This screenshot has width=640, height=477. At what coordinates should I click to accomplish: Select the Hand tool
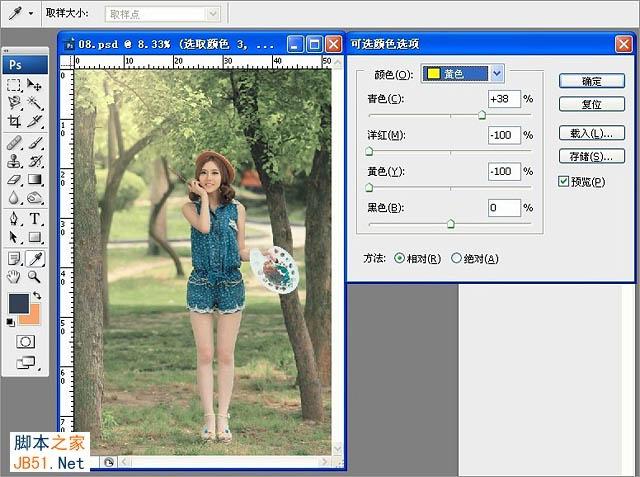click(x=14, y=277)
